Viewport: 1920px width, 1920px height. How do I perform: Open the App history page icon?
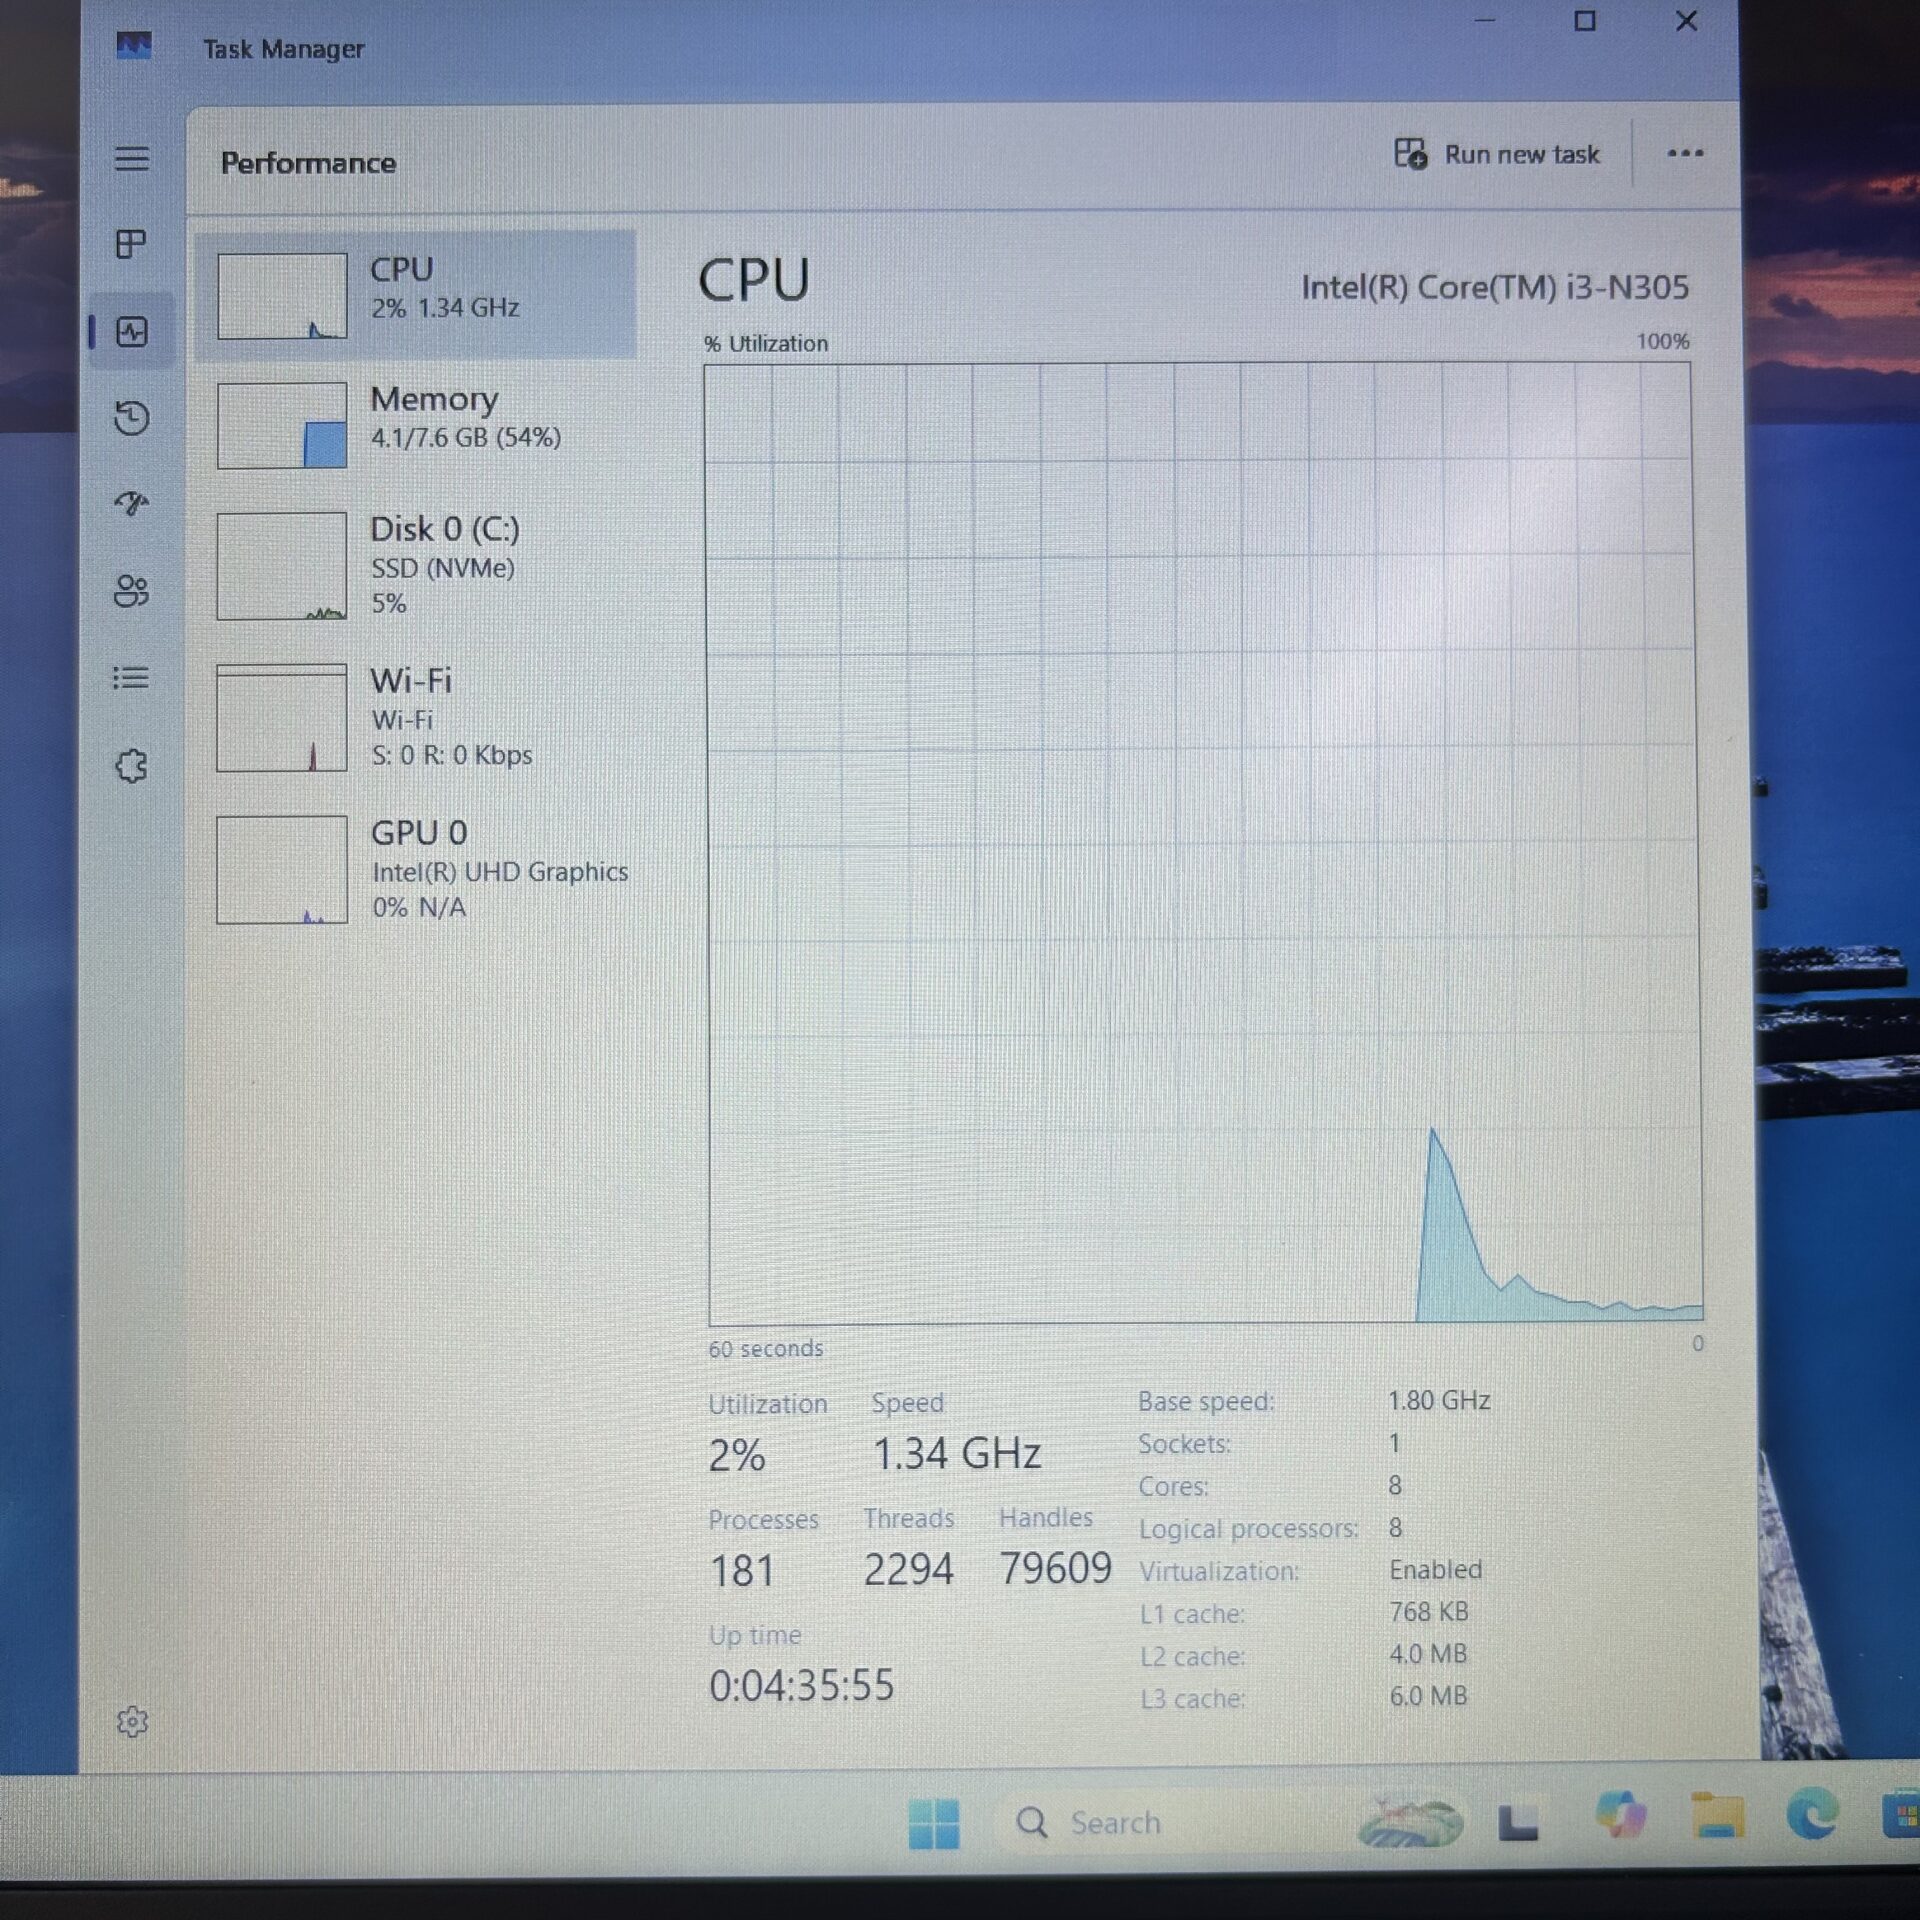point(132,417)
